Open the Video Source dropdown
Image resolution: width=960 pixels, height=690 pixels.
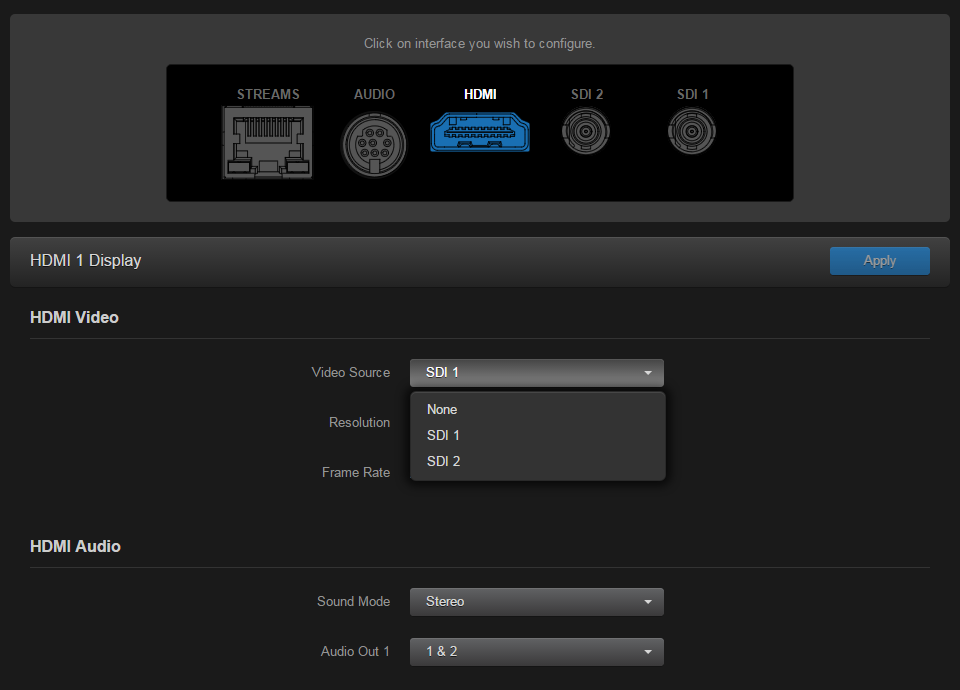coord(537,372)
